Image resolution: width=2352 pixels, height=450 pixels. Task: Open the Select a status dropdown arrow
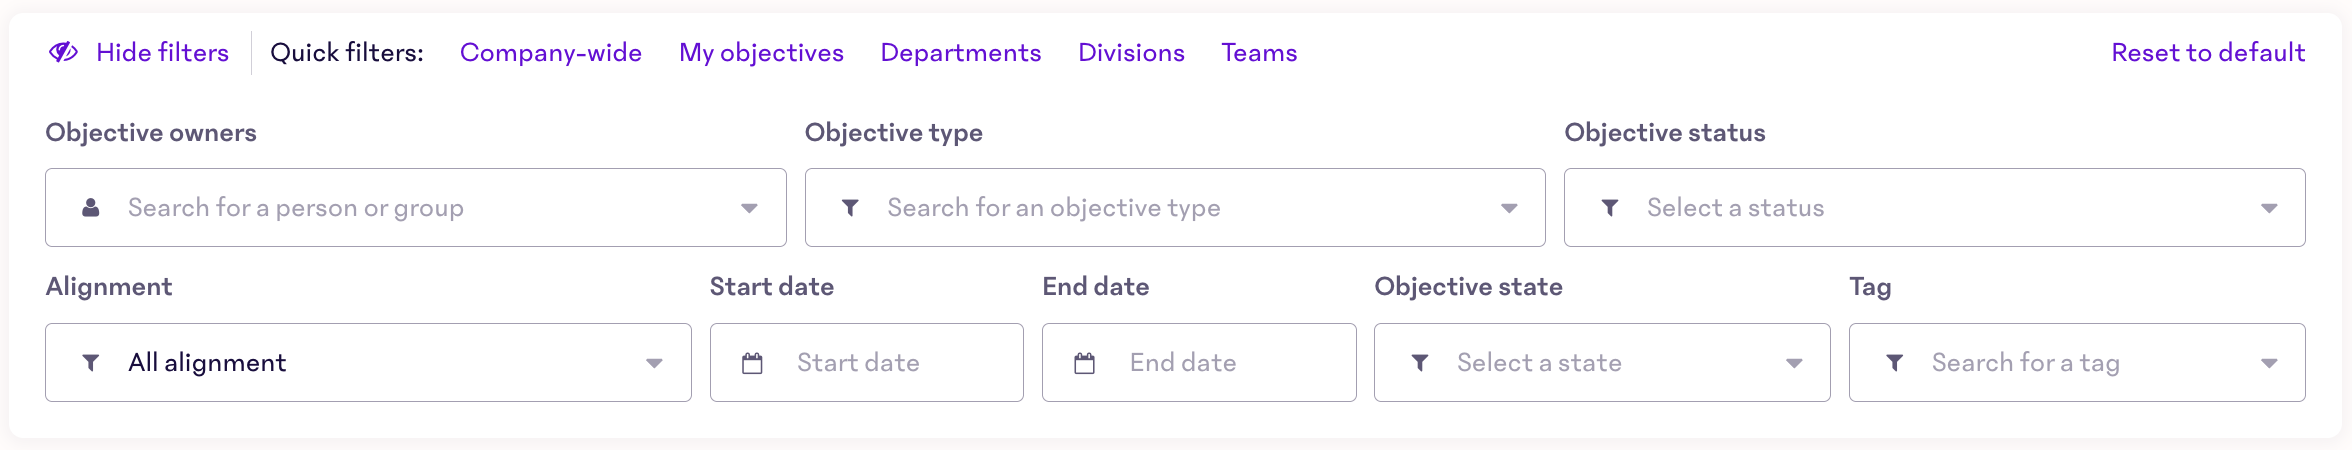click(x=2269, y=208)
